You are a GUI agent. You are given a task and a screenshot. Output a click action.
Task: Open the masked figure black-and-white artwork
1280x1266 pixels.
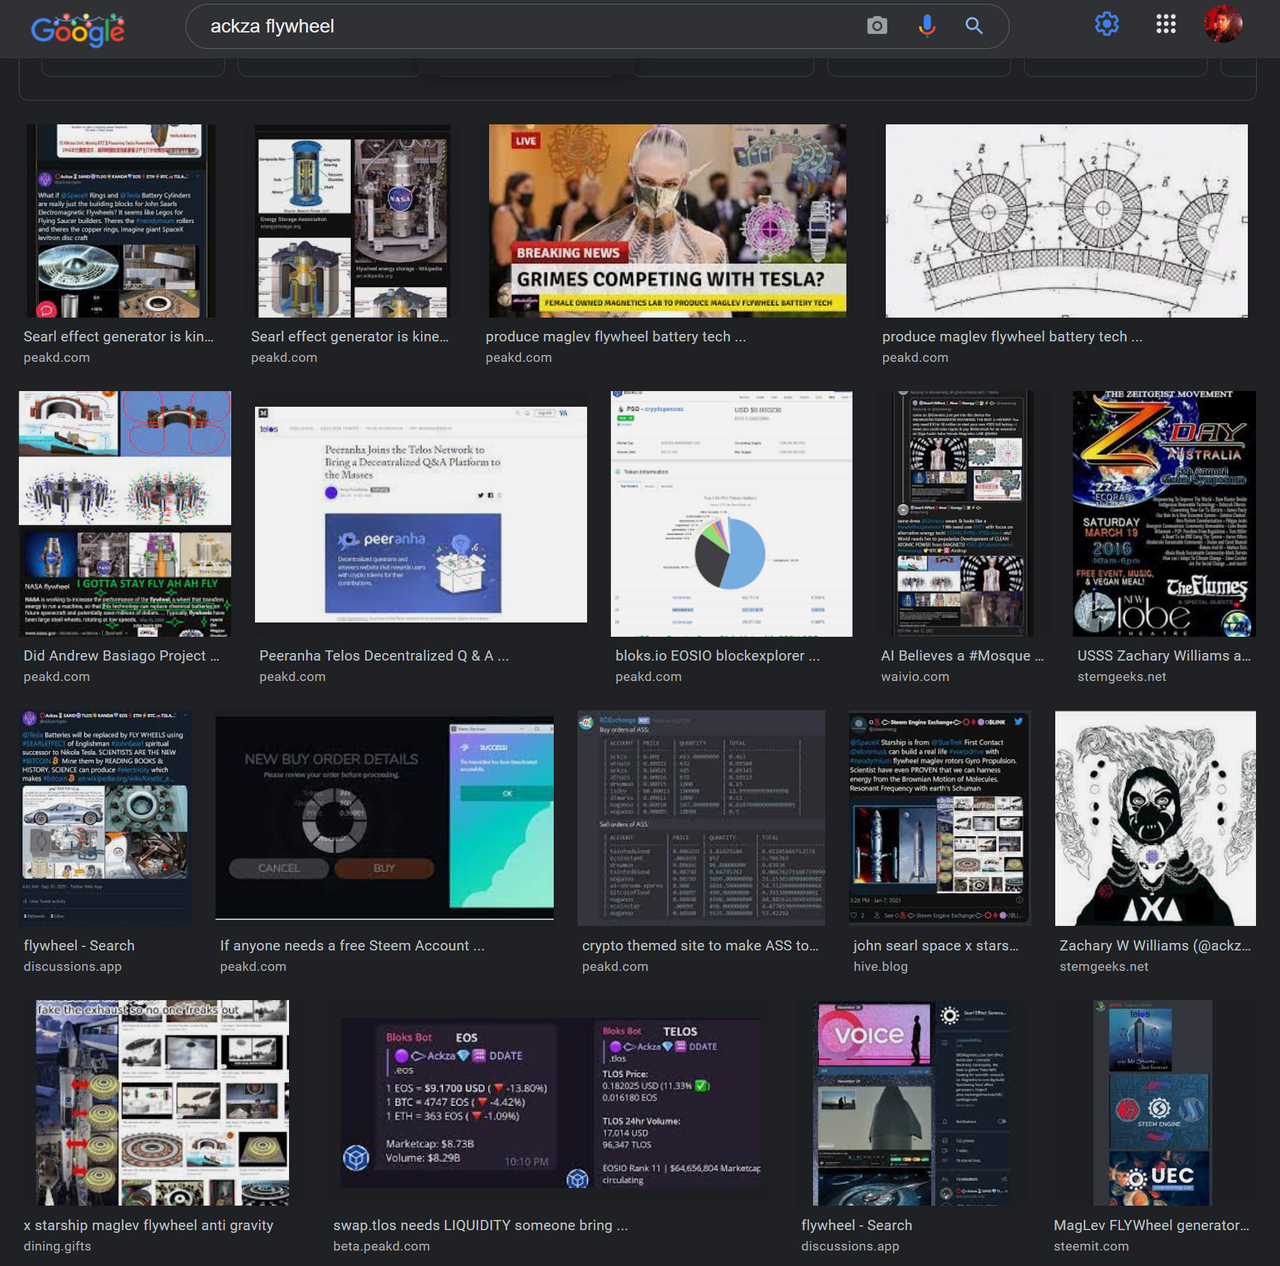click(1155, 818)
